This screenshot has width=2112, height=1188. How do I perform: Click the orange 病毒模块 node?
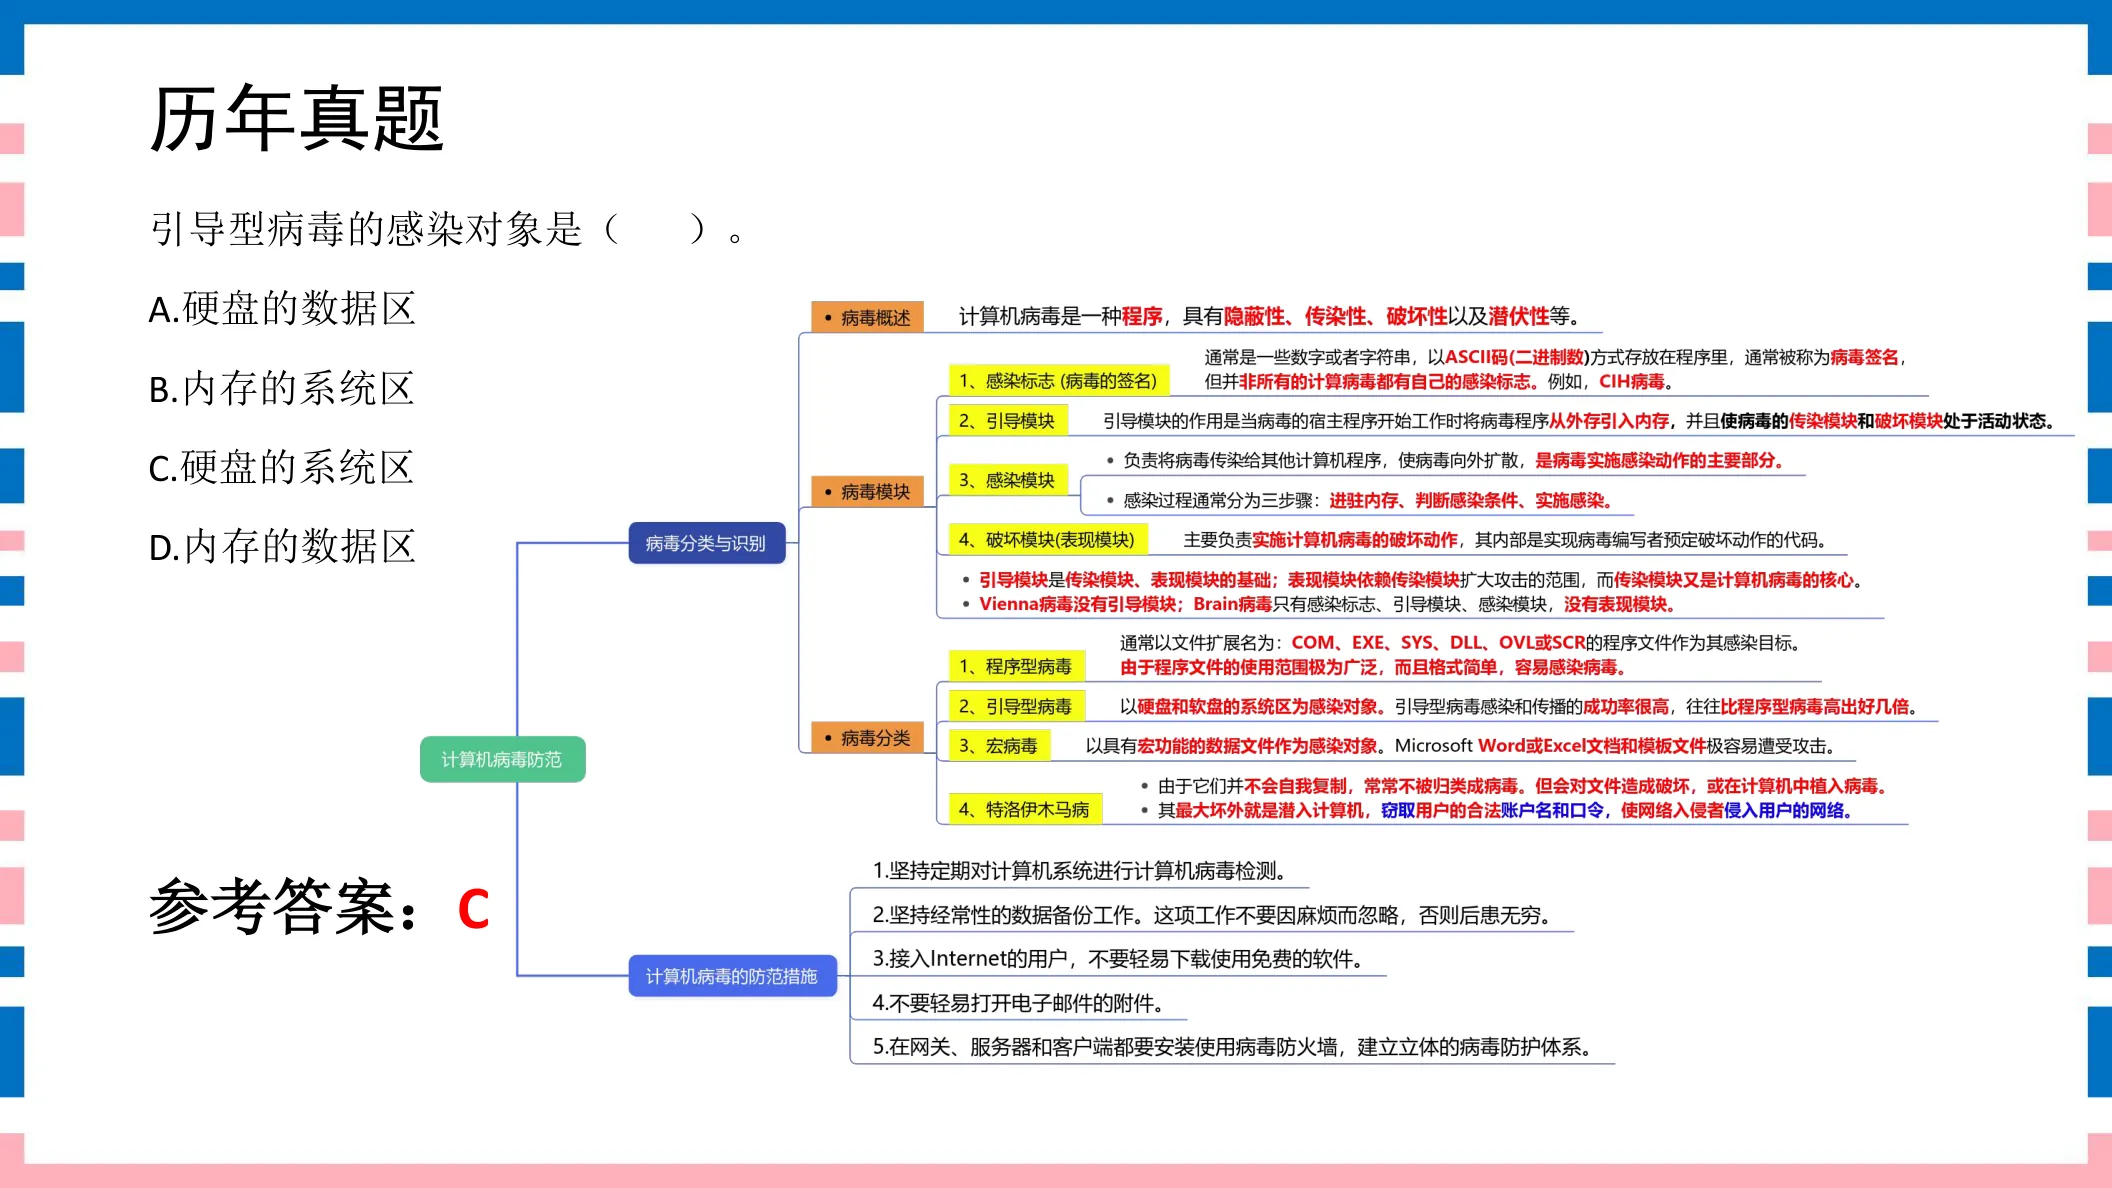(867, 491)
